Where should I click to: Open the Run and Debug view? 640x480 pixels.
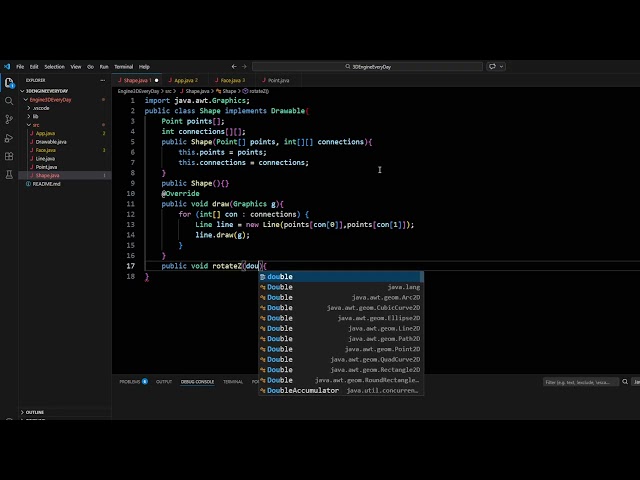point(9,138)
